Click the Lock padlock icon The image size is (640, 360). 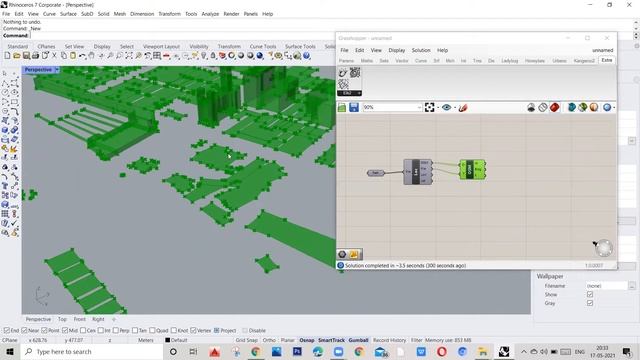[x=213, y=56]
